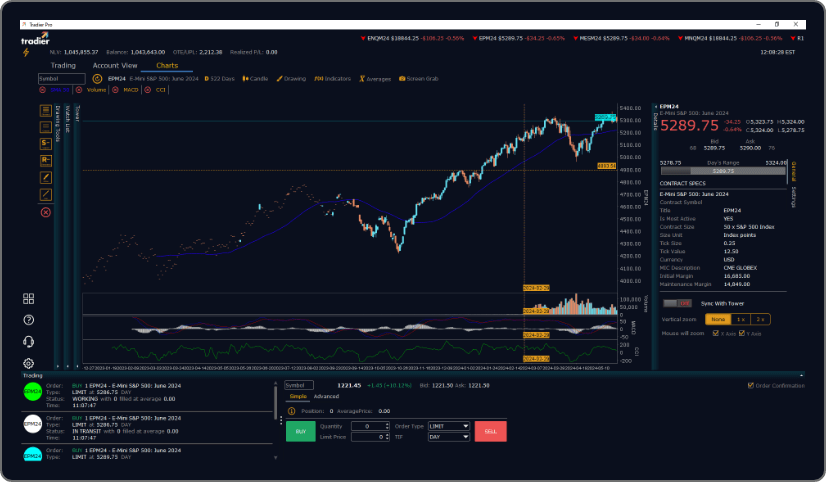
Task: Click the Limit Price stepper arrows
Action: click(387, 437)
